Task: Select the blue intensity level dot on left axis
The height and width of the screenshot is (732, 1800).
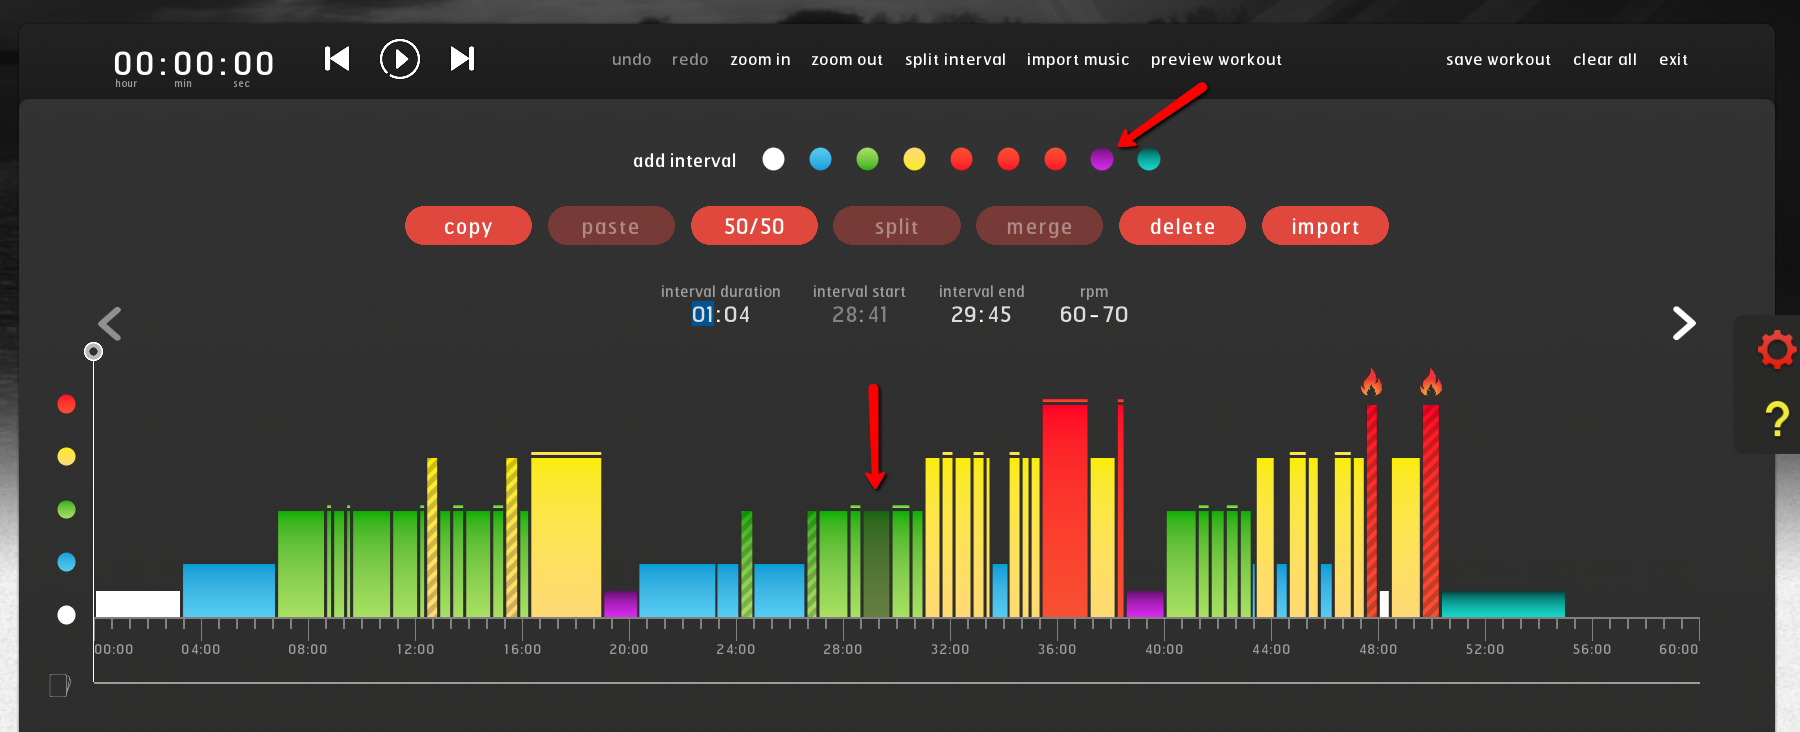Action: 67,562
